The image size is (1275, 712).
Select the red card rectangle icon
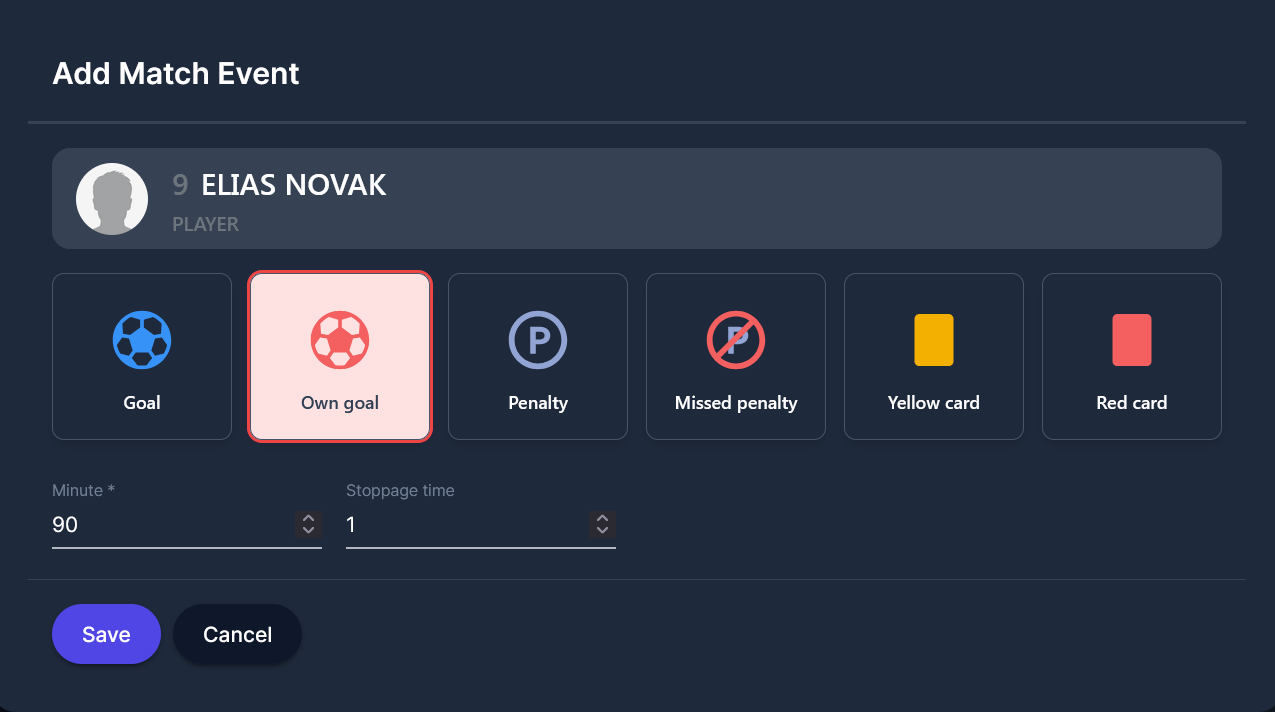(1132, 340)
